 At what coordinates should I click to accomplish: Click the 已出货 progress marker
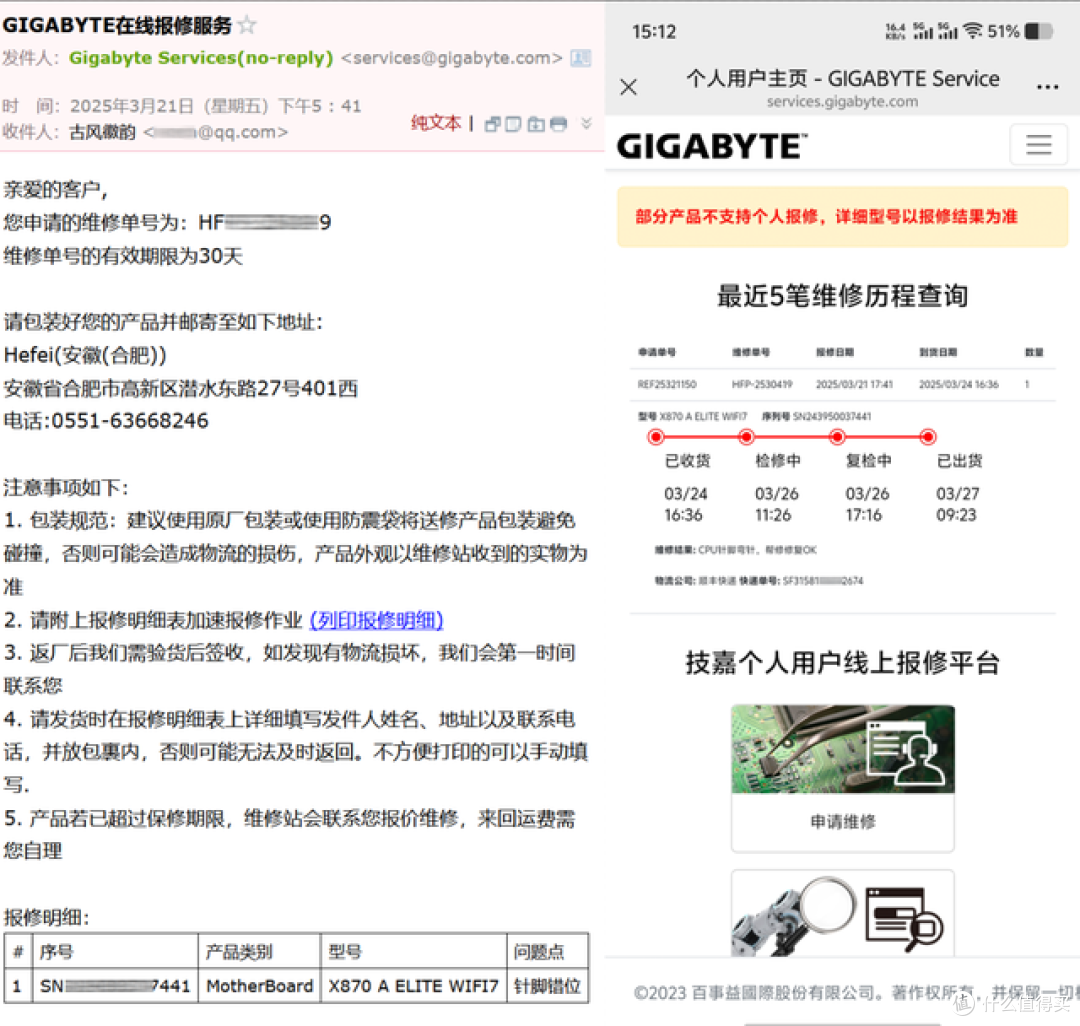pyautogui.click(x=928, y=437)
